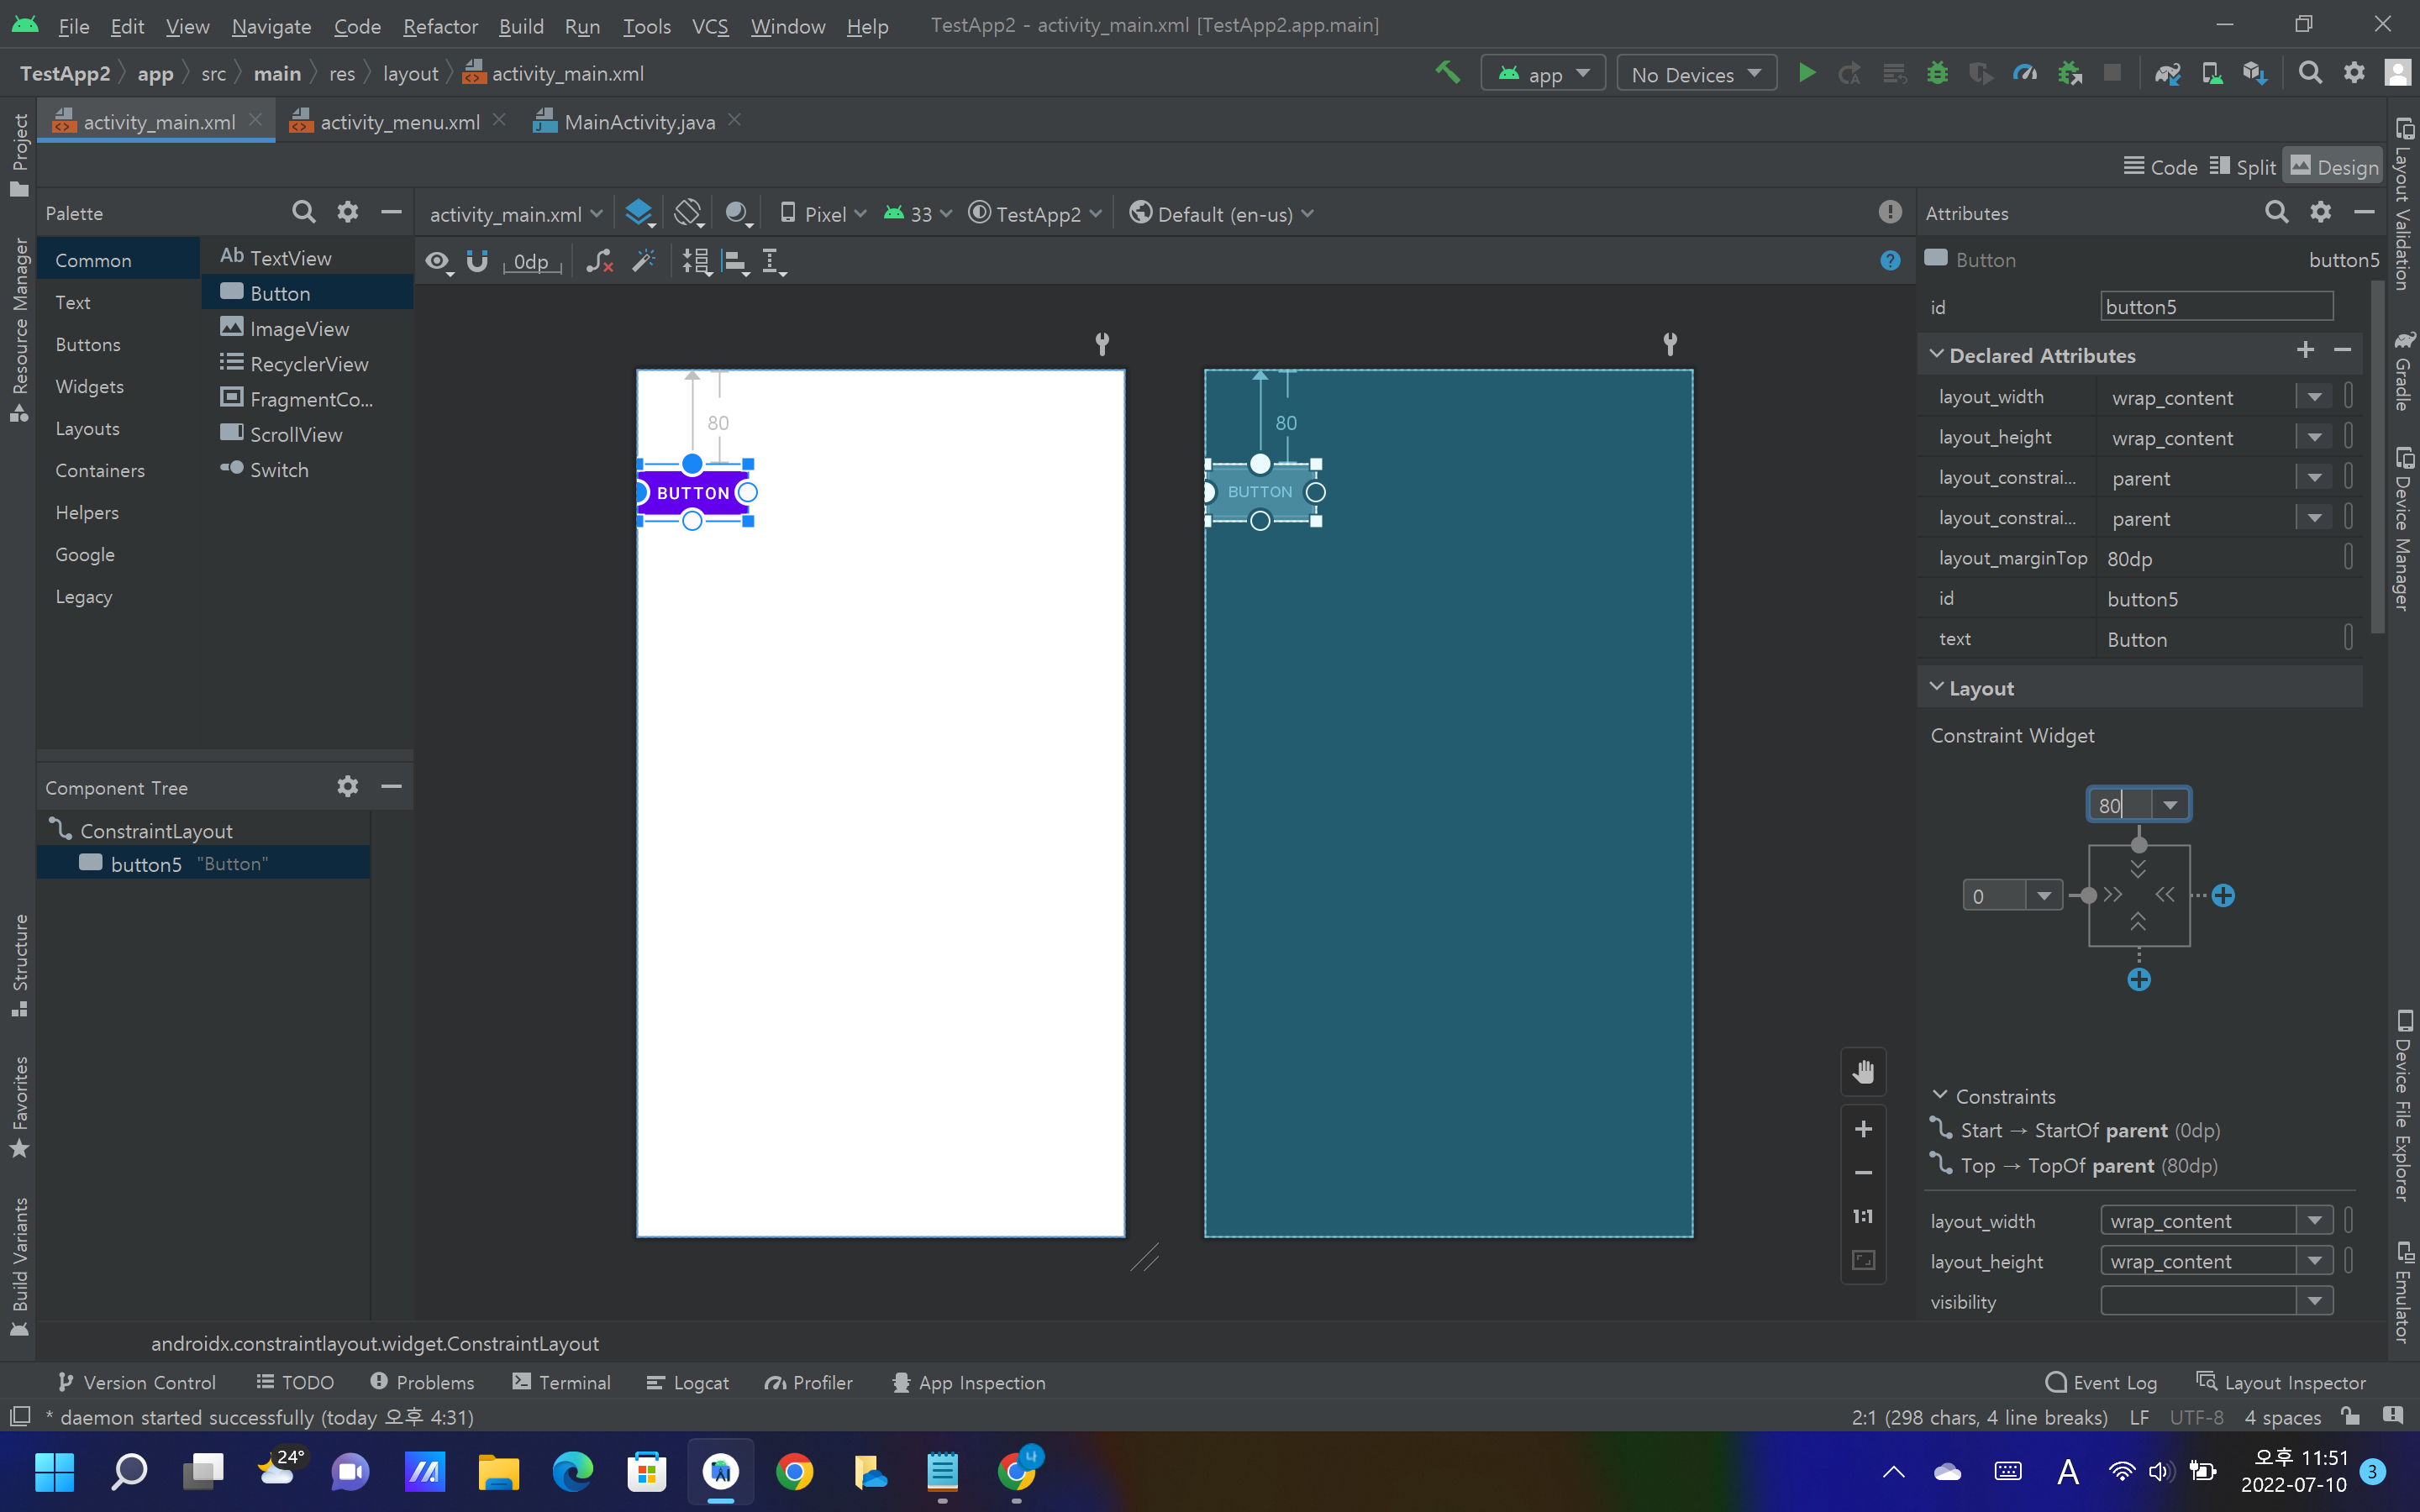Screen dimensions: 2420x1512
Task: Select the Pan hand tool
Action: coord(1862,1072)
